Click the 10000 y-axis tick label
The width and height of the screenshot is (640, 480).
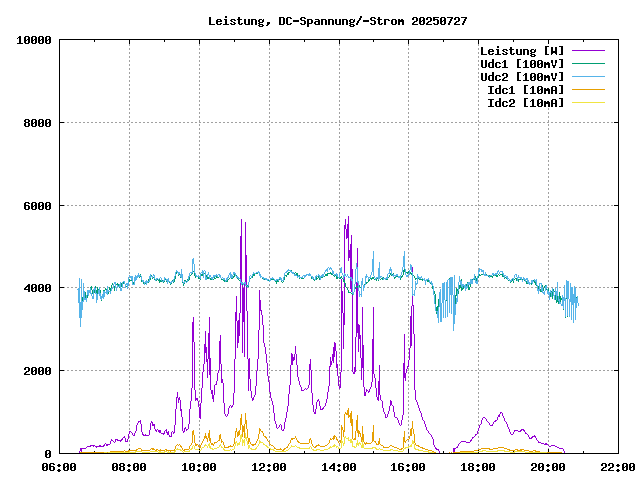(32, 40)
